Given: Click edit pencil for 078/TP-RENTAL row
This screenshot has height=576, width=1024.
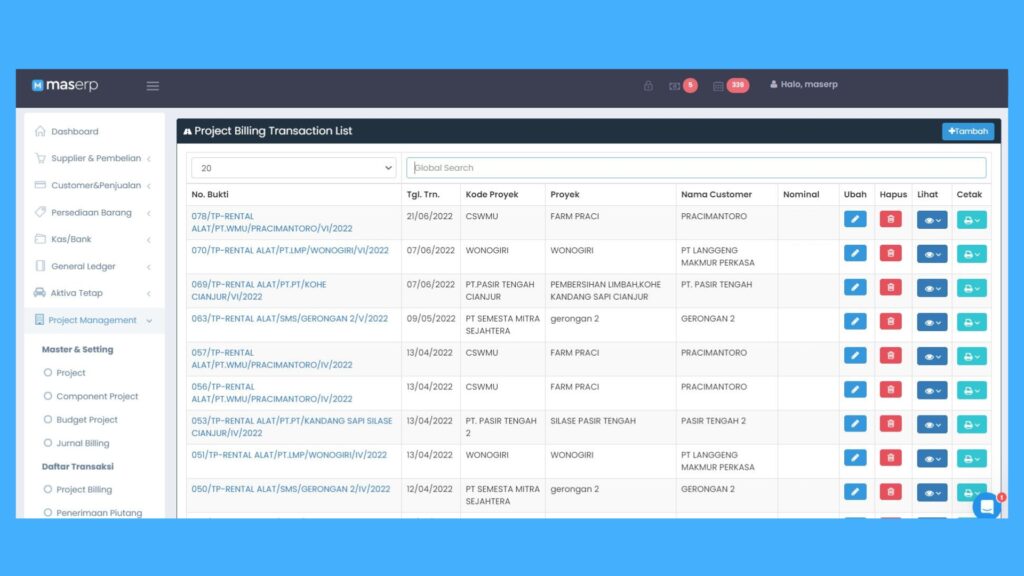Looking at the screenshot, I should tap(855, 220).
